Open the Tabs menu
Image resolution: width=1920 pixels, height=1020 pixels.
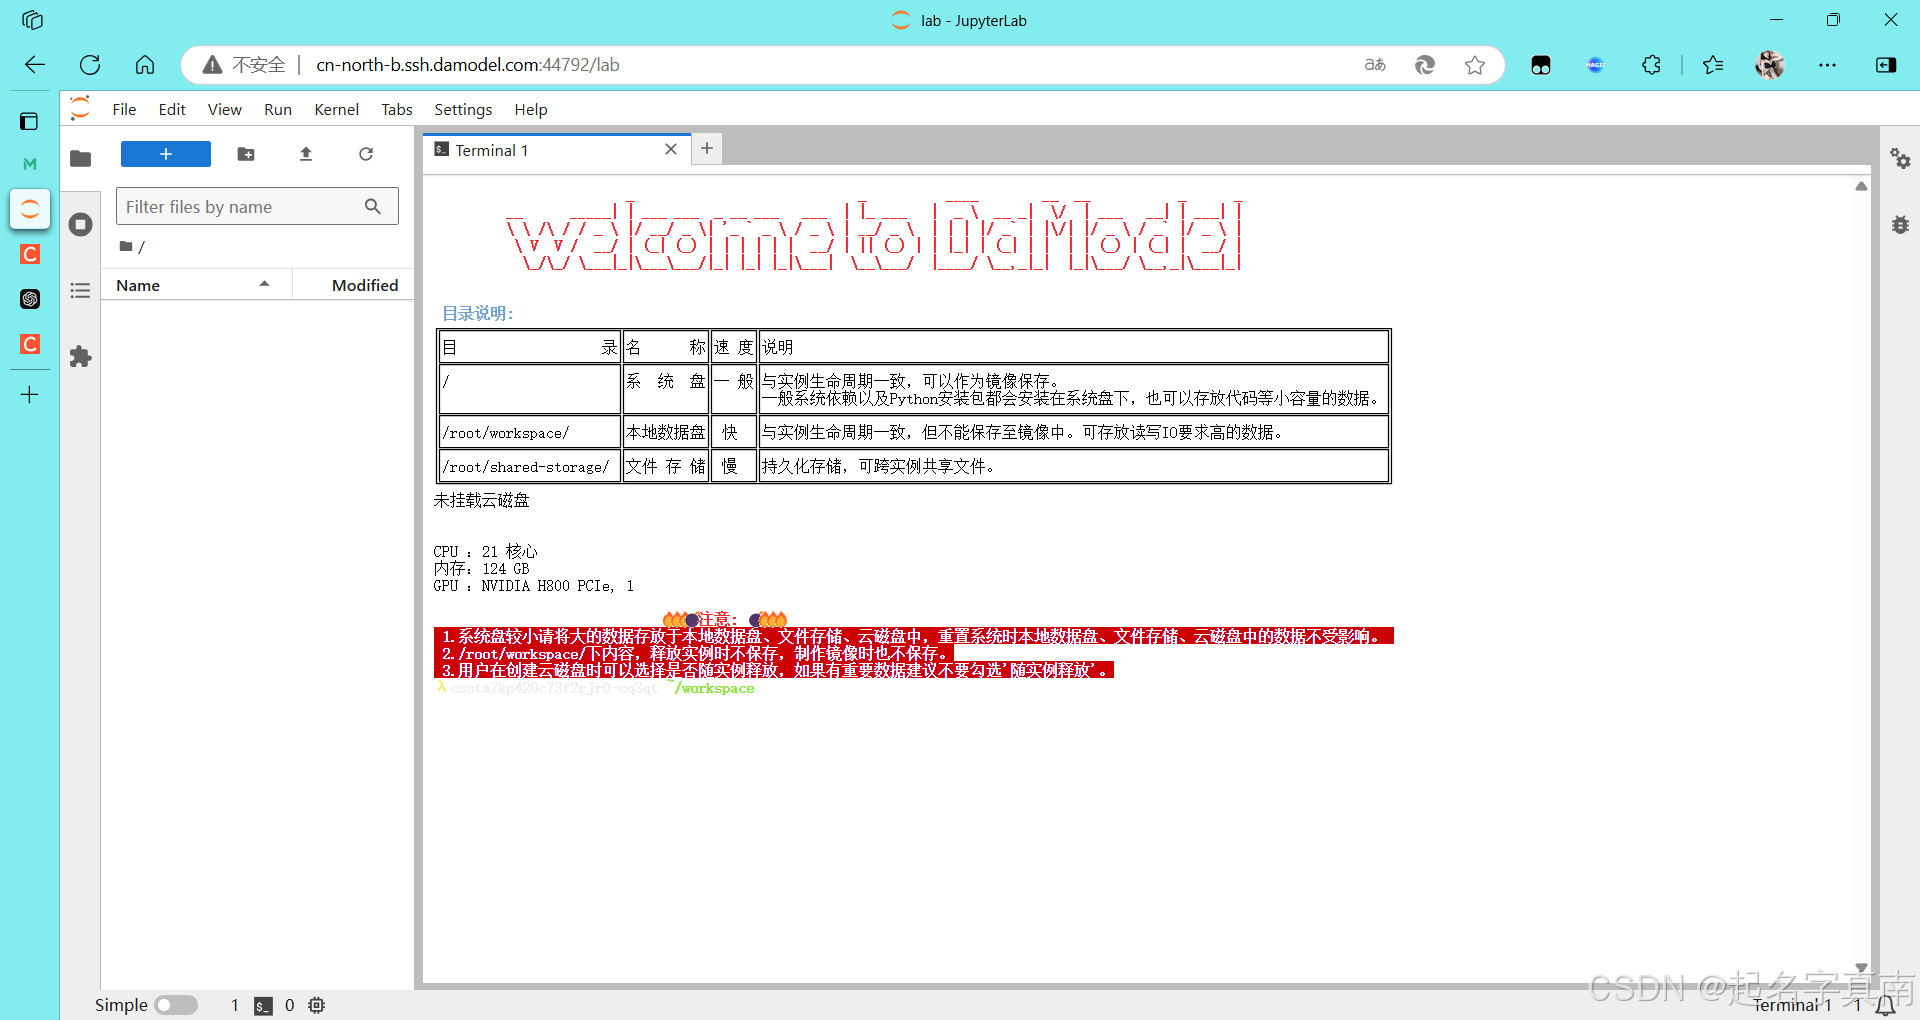pyautogui.click(x=397, y=110)
